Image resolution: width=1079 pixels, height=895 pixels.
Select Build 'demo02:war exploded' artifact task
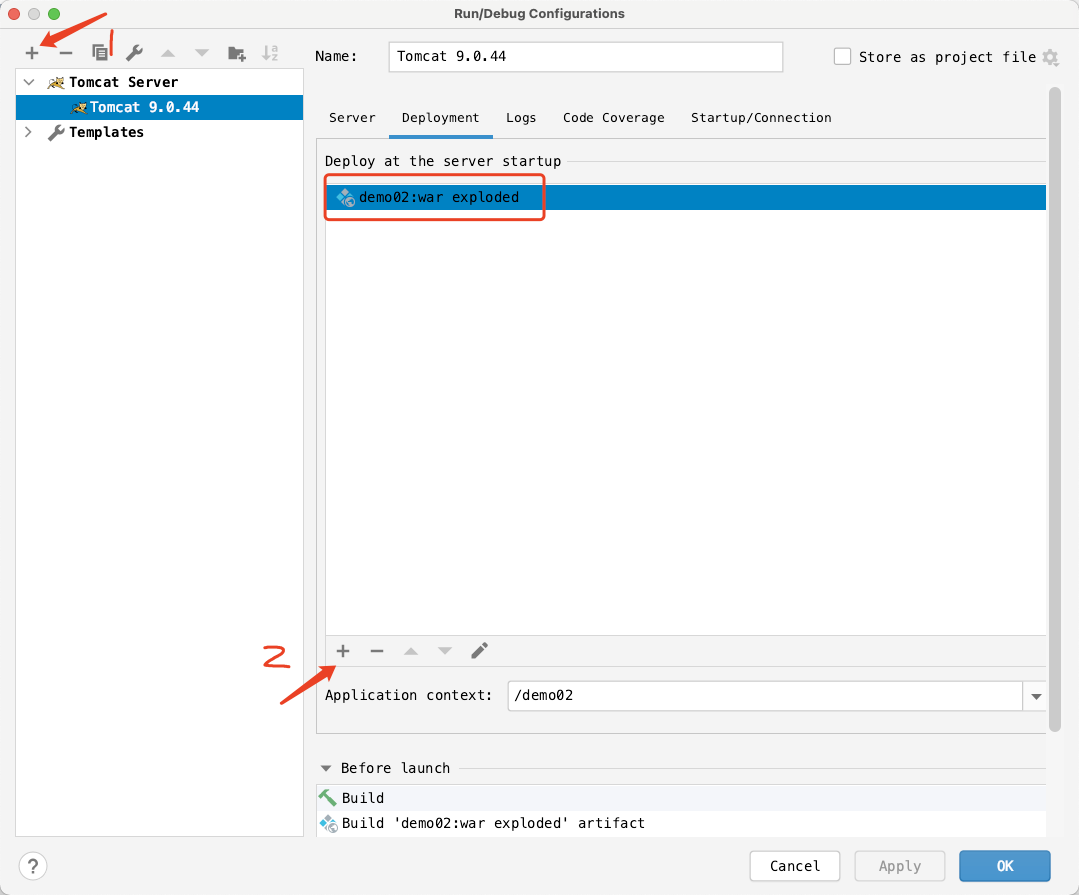[681, 823]
